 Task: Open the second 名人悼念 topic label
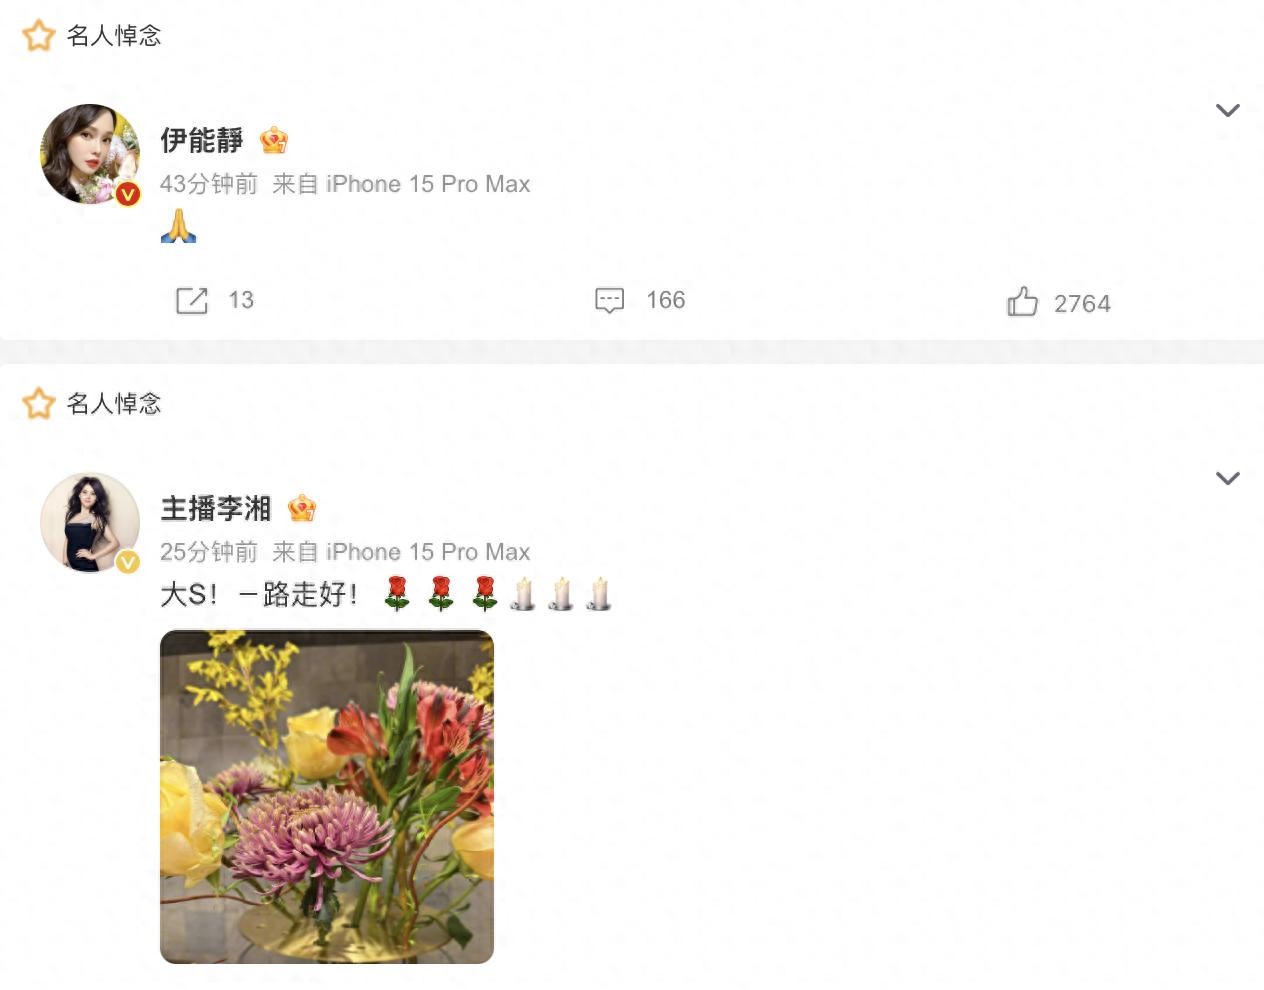pyautogui.click(x=114, y=404)
